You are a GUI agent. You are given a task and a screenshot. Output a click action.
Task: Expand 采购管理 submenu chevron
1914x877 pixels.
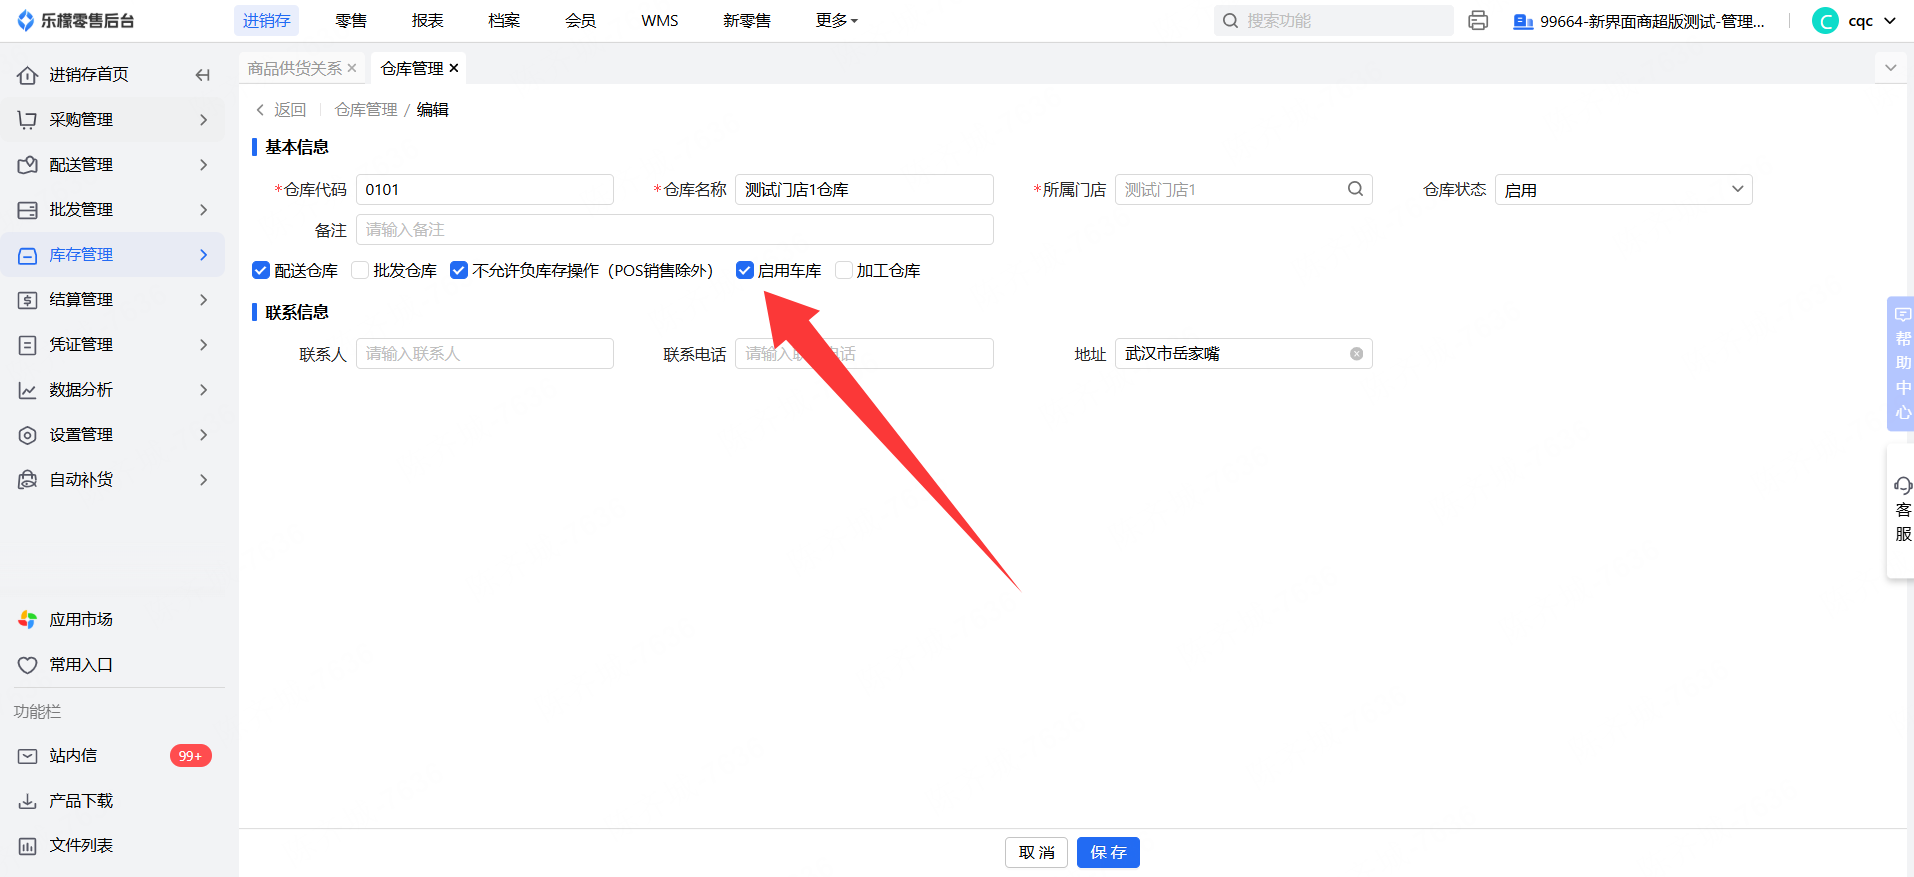tap(204, 120)
